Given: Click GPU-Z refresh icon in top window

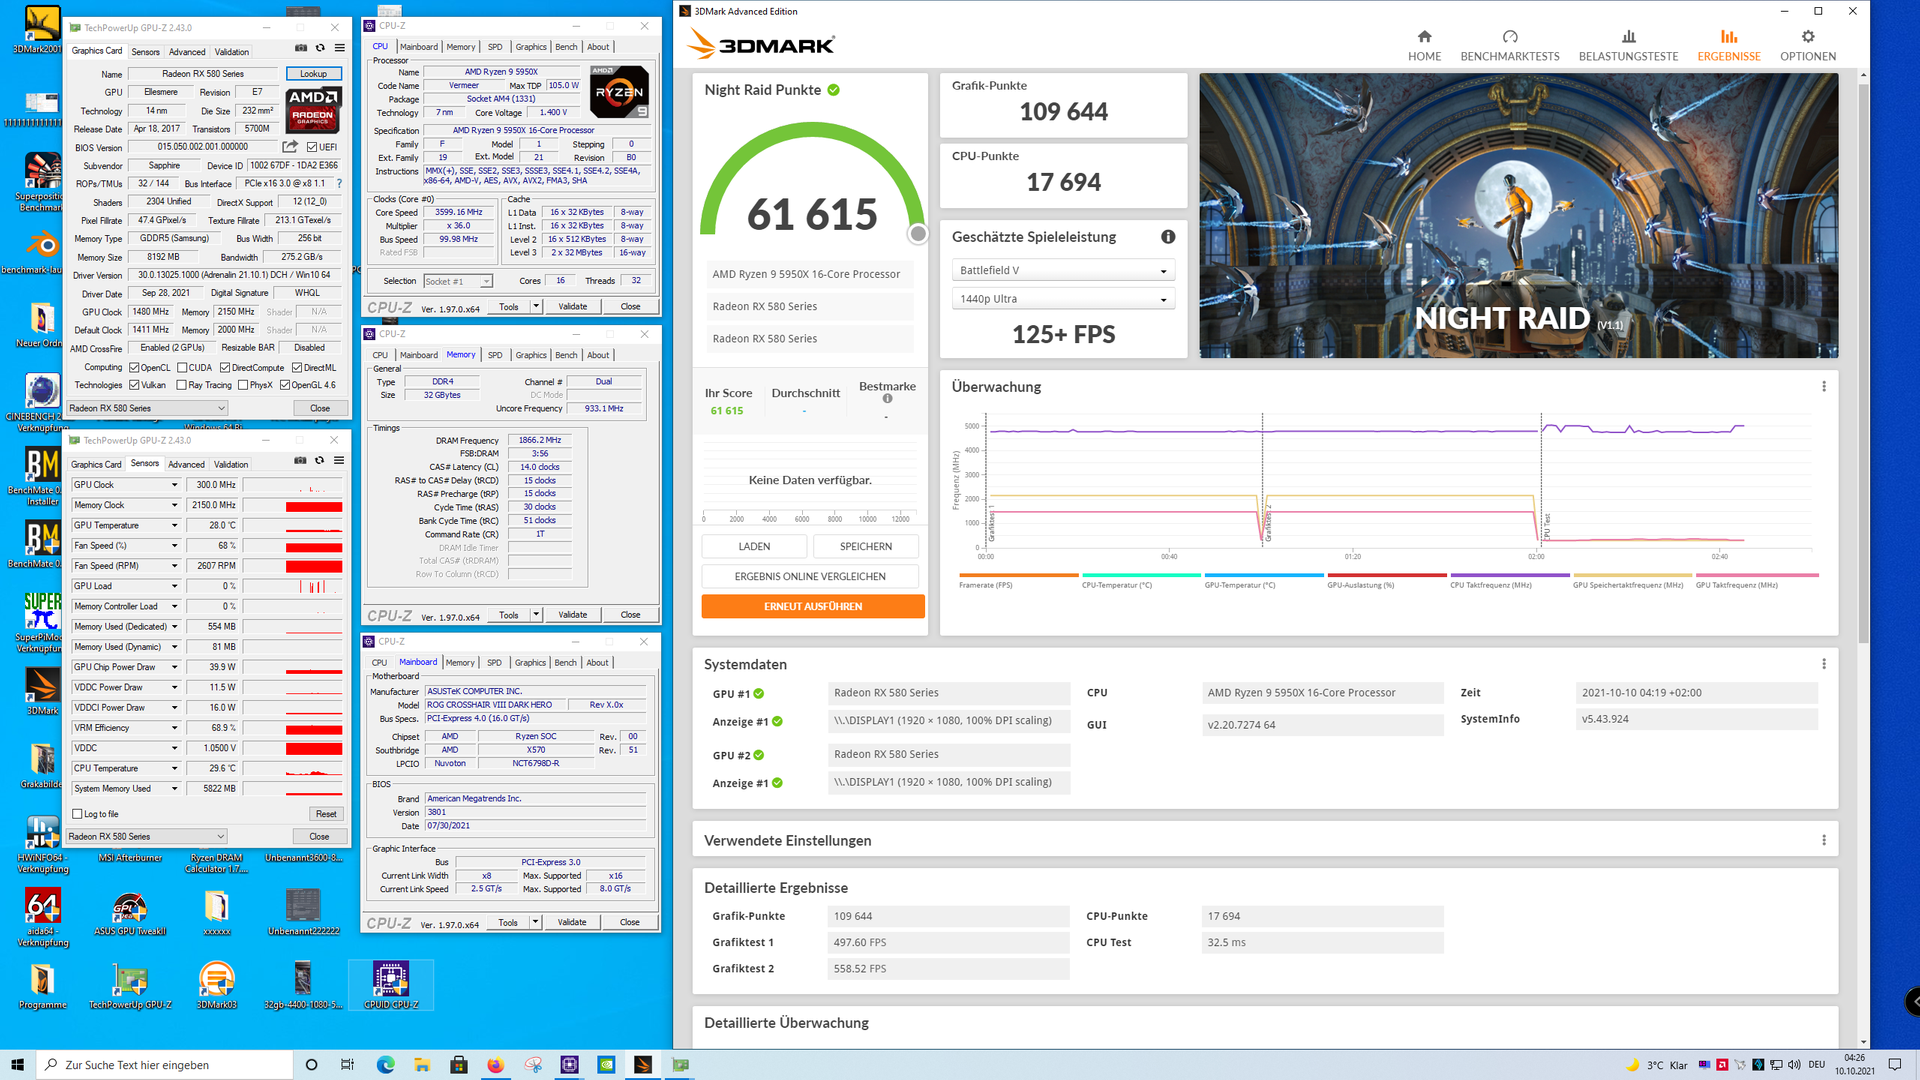Looking at the screenshot, I should (x=320, y=48).
